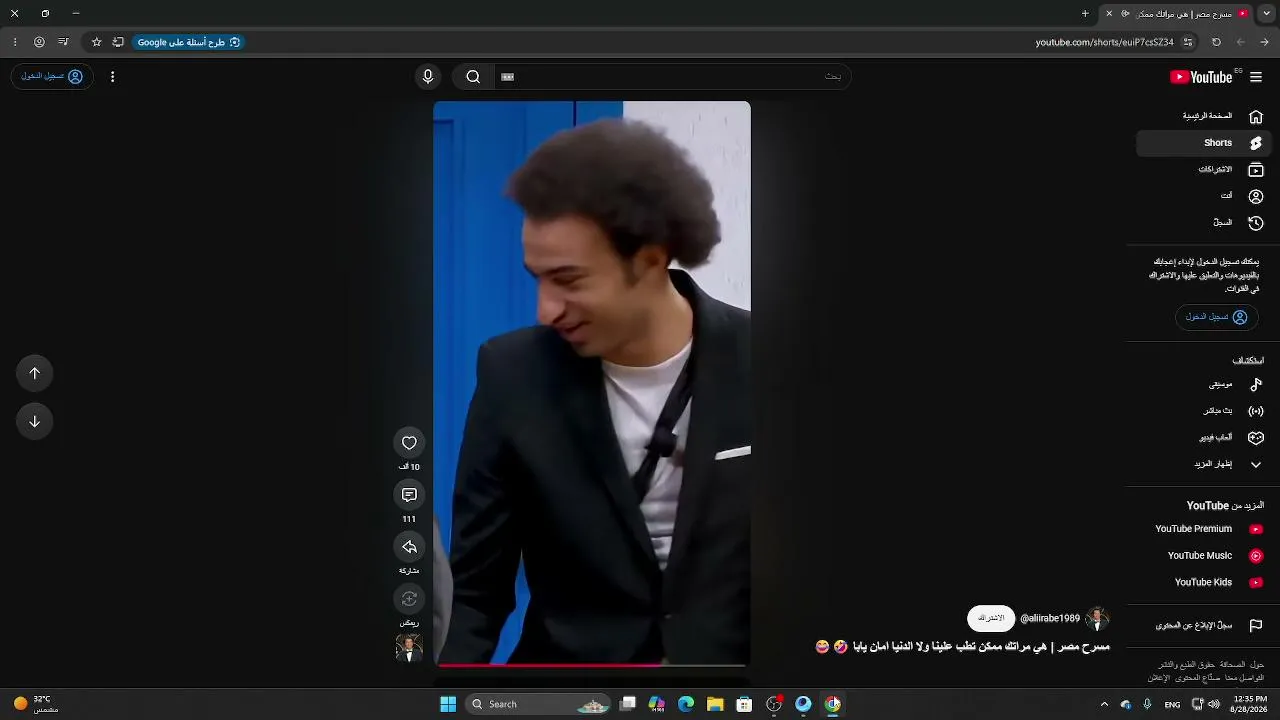The height and width of the screenshot is (720, 1280).
Task: Expand Show more in the sidebar
Action: 1203,464
